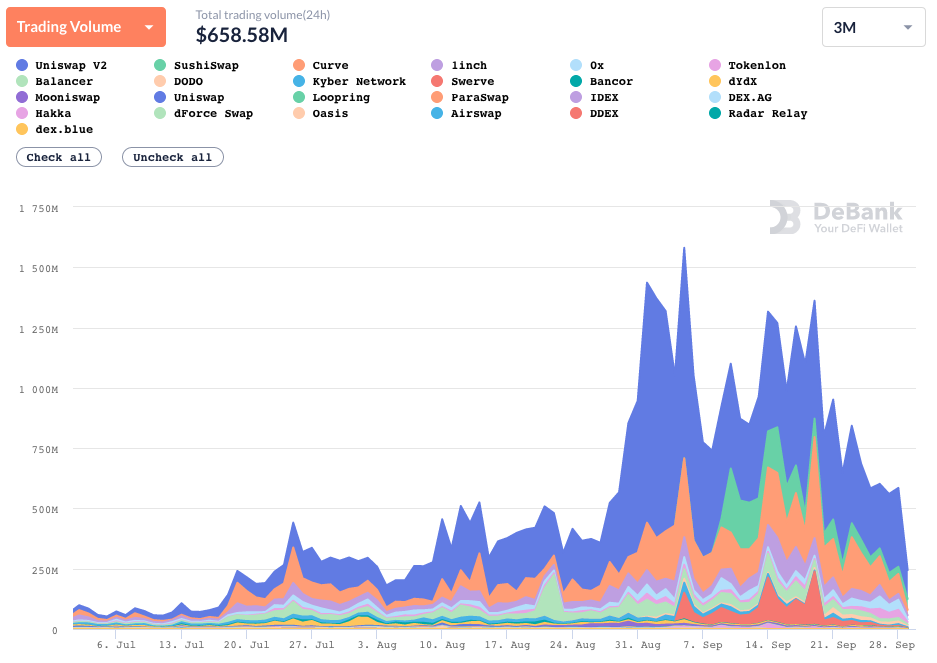Click the total trading volume value $658.58M
The width and height of the screenshot is (937, 663).
241,35
